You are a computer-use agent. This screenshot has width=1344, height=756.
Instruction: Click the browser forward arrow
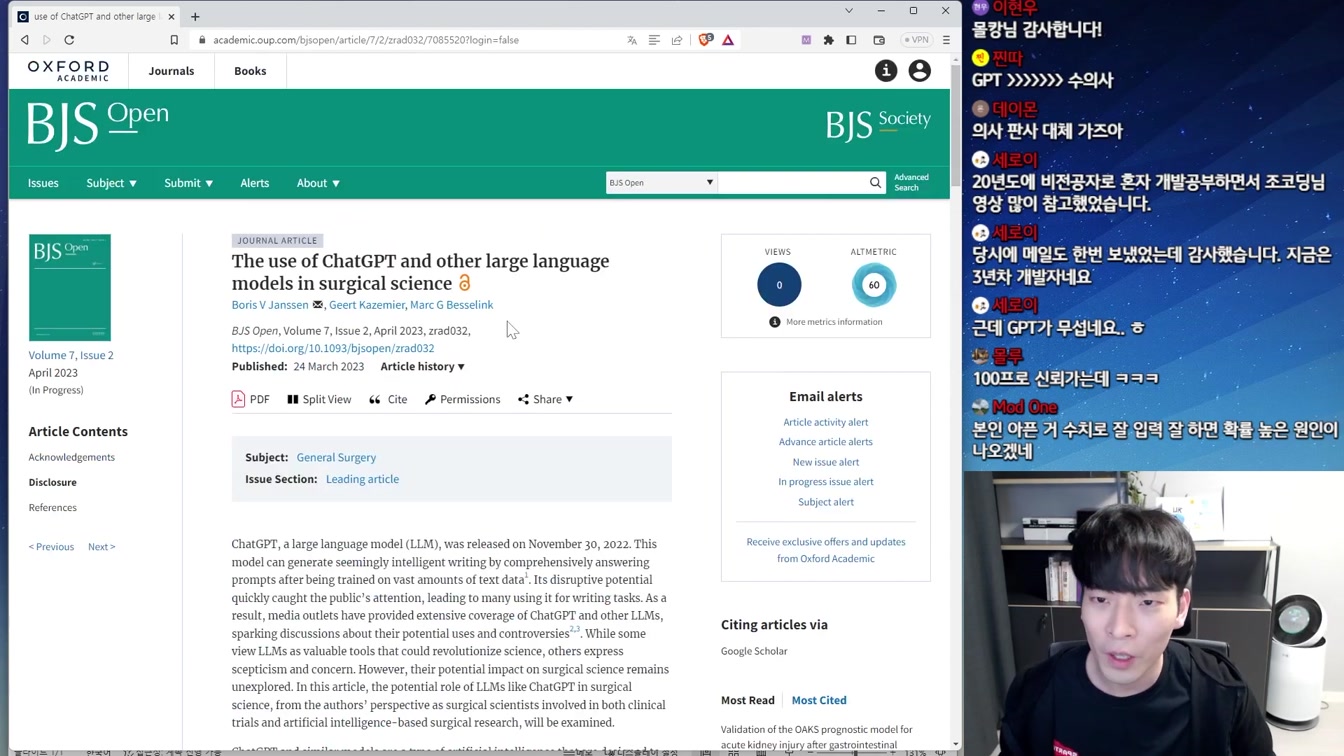click(x=46, y=40)
